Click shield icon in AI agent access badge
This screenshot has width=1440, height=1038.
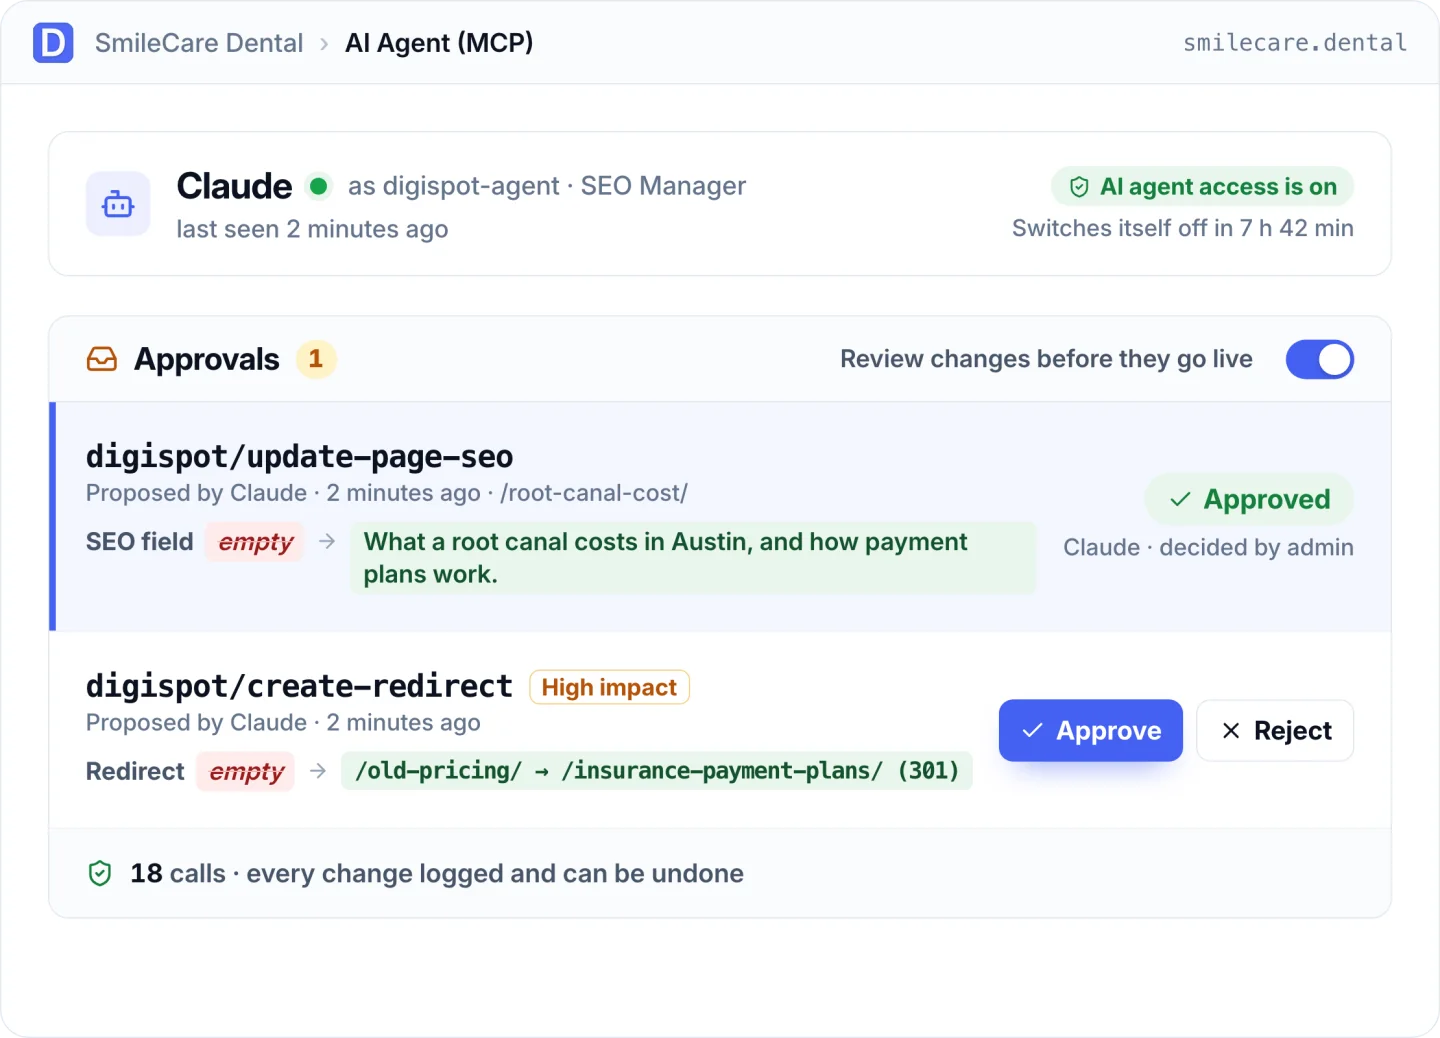[1079, 187]
